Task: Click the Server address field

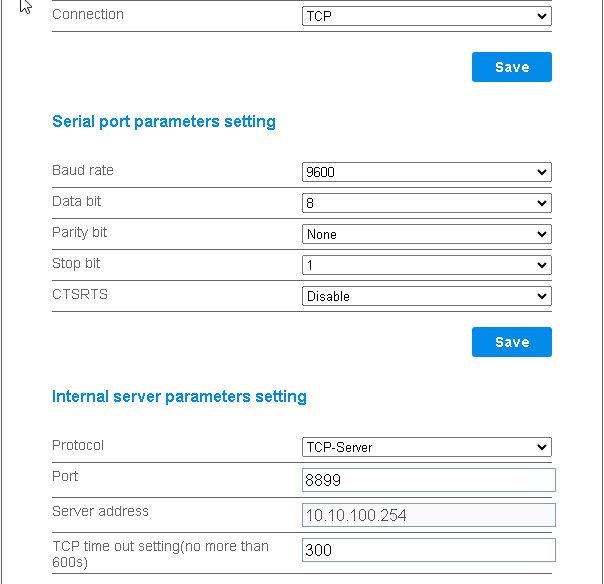Action: (x=428, y=515)
